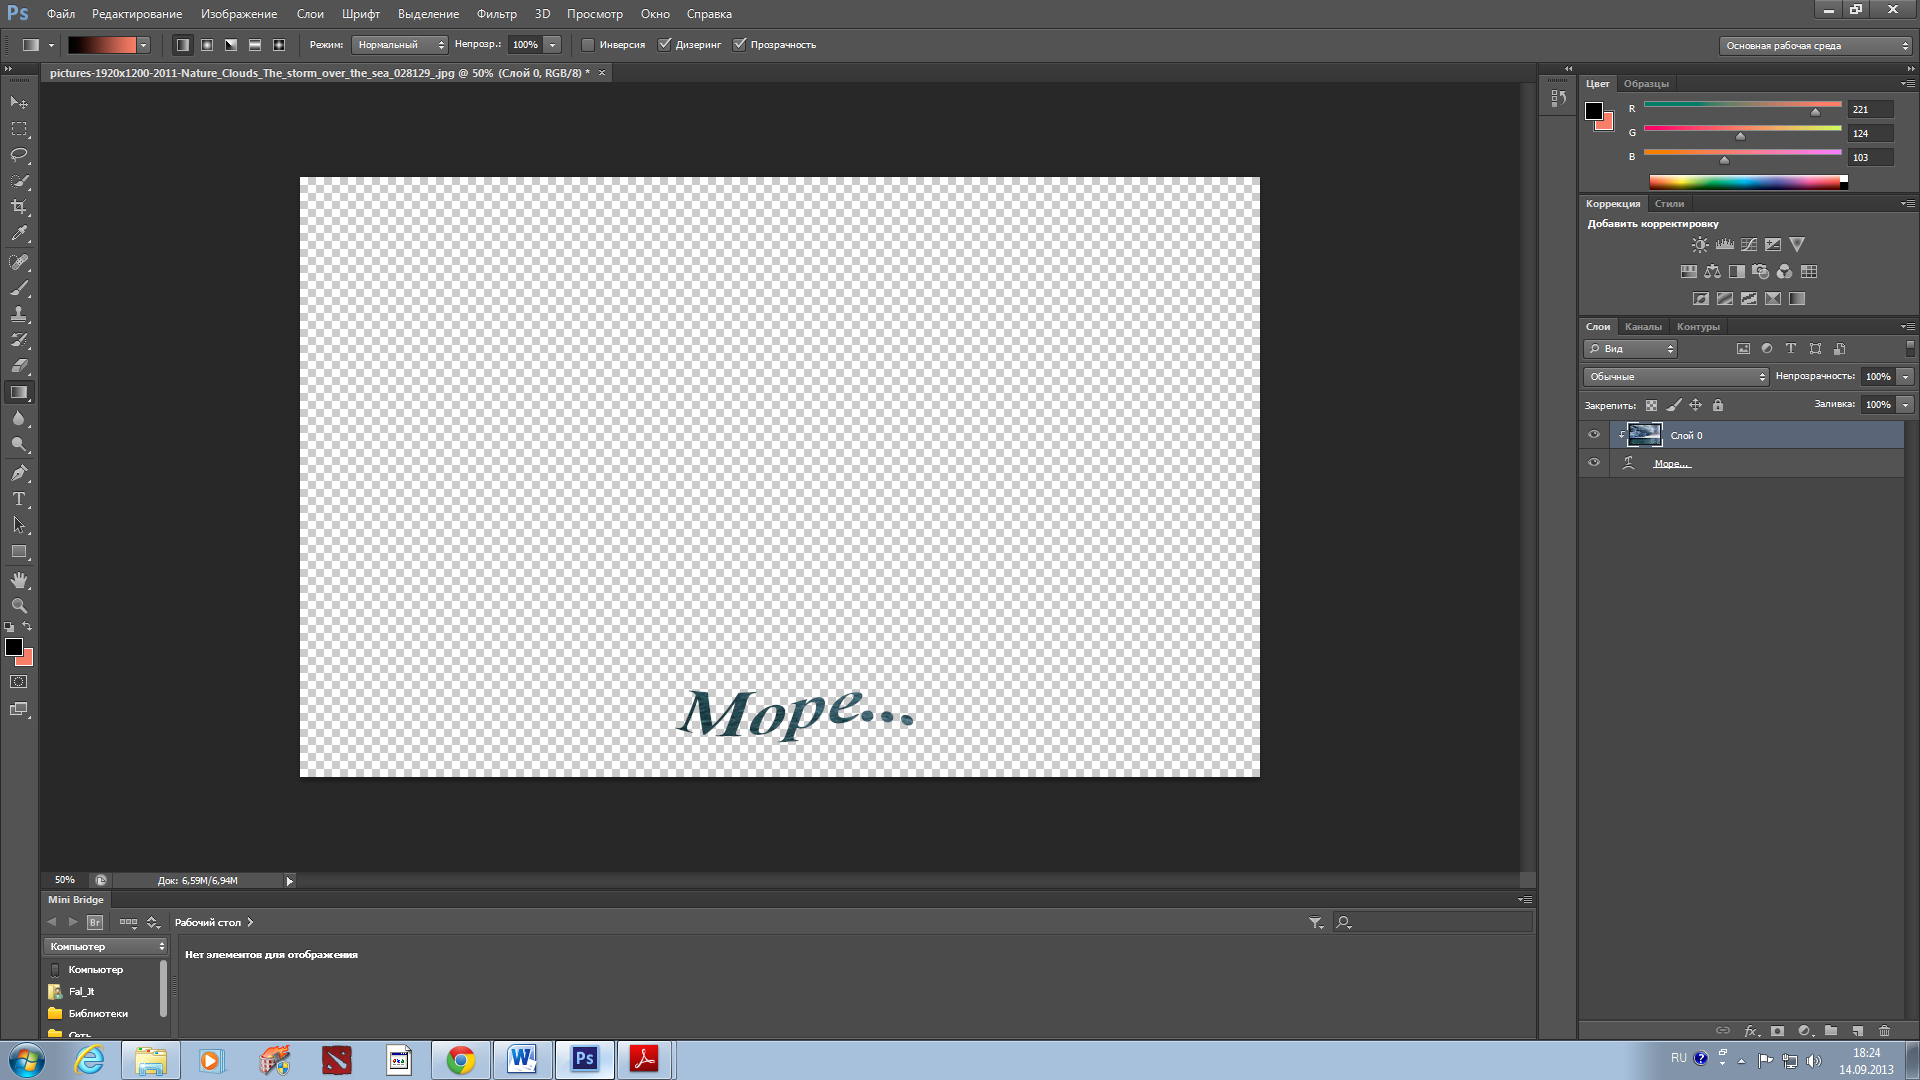Open the Изображение menu
1920x1080 pixels.
click(239, 14)
